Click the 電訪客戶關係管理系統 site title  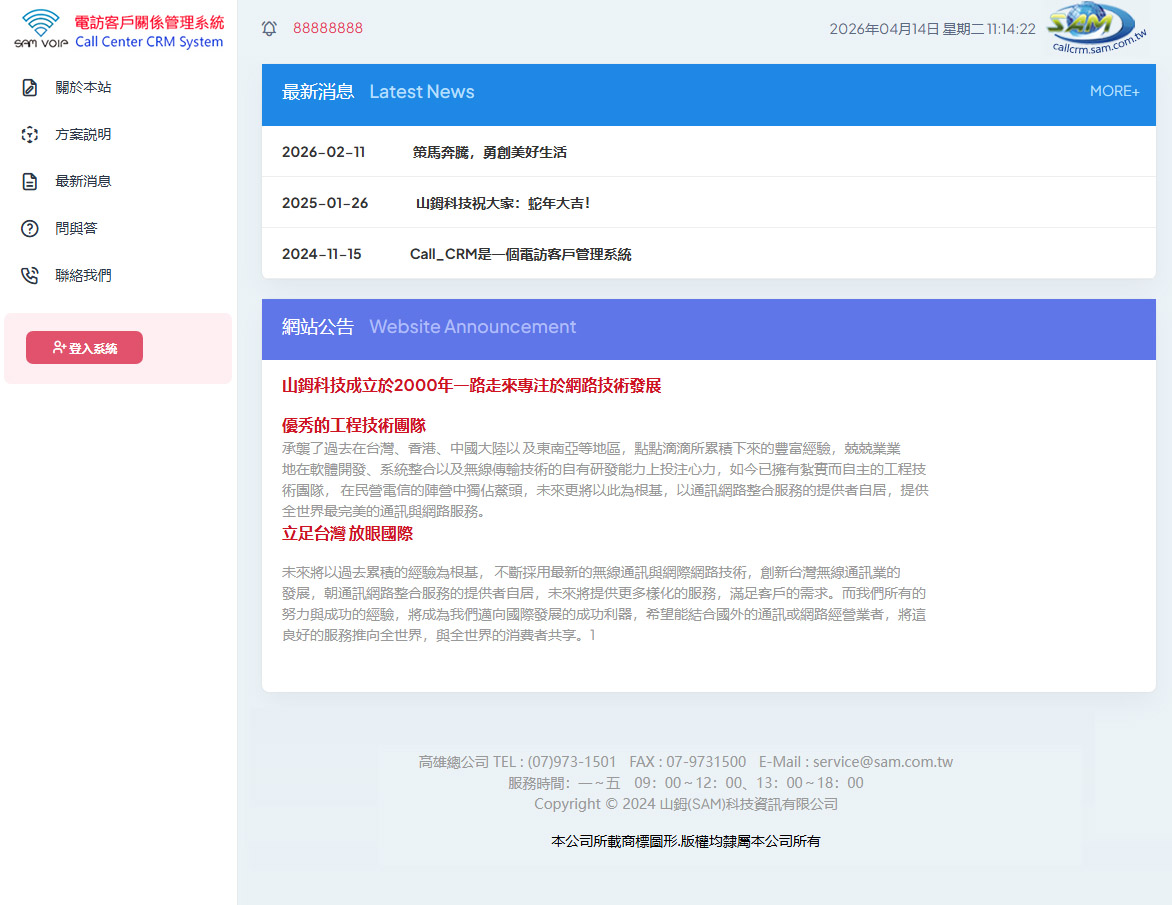pyautogui.click(x=149, y=22)
